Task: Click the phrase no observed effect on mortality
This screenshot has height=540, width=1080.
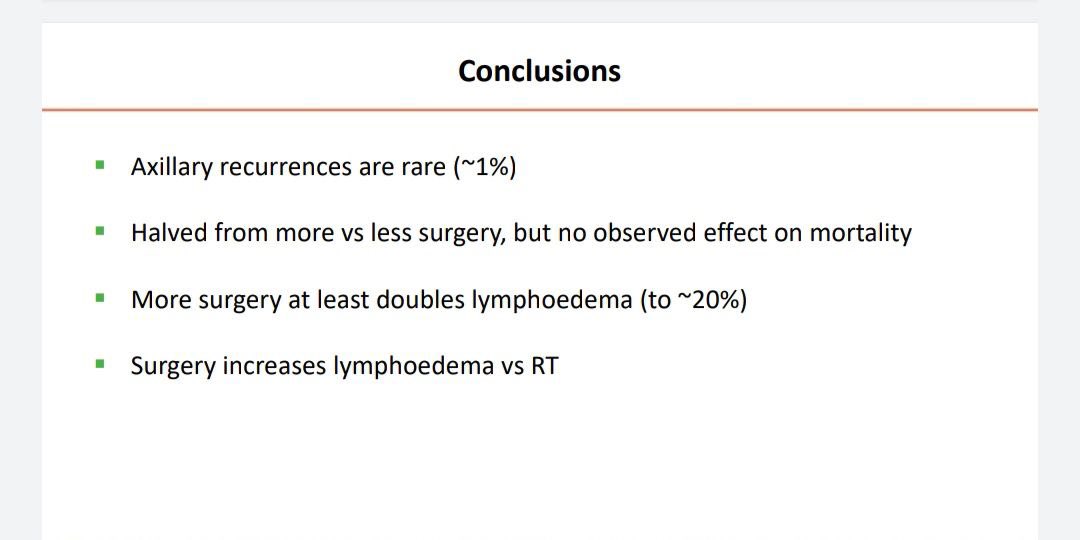Action: click(735, 233)
